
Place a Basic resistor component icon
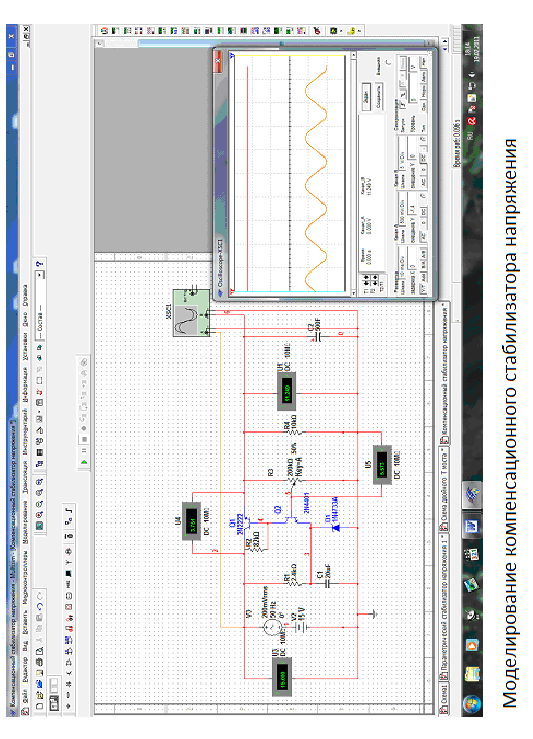pyautogui.click(x=69, y=695)
